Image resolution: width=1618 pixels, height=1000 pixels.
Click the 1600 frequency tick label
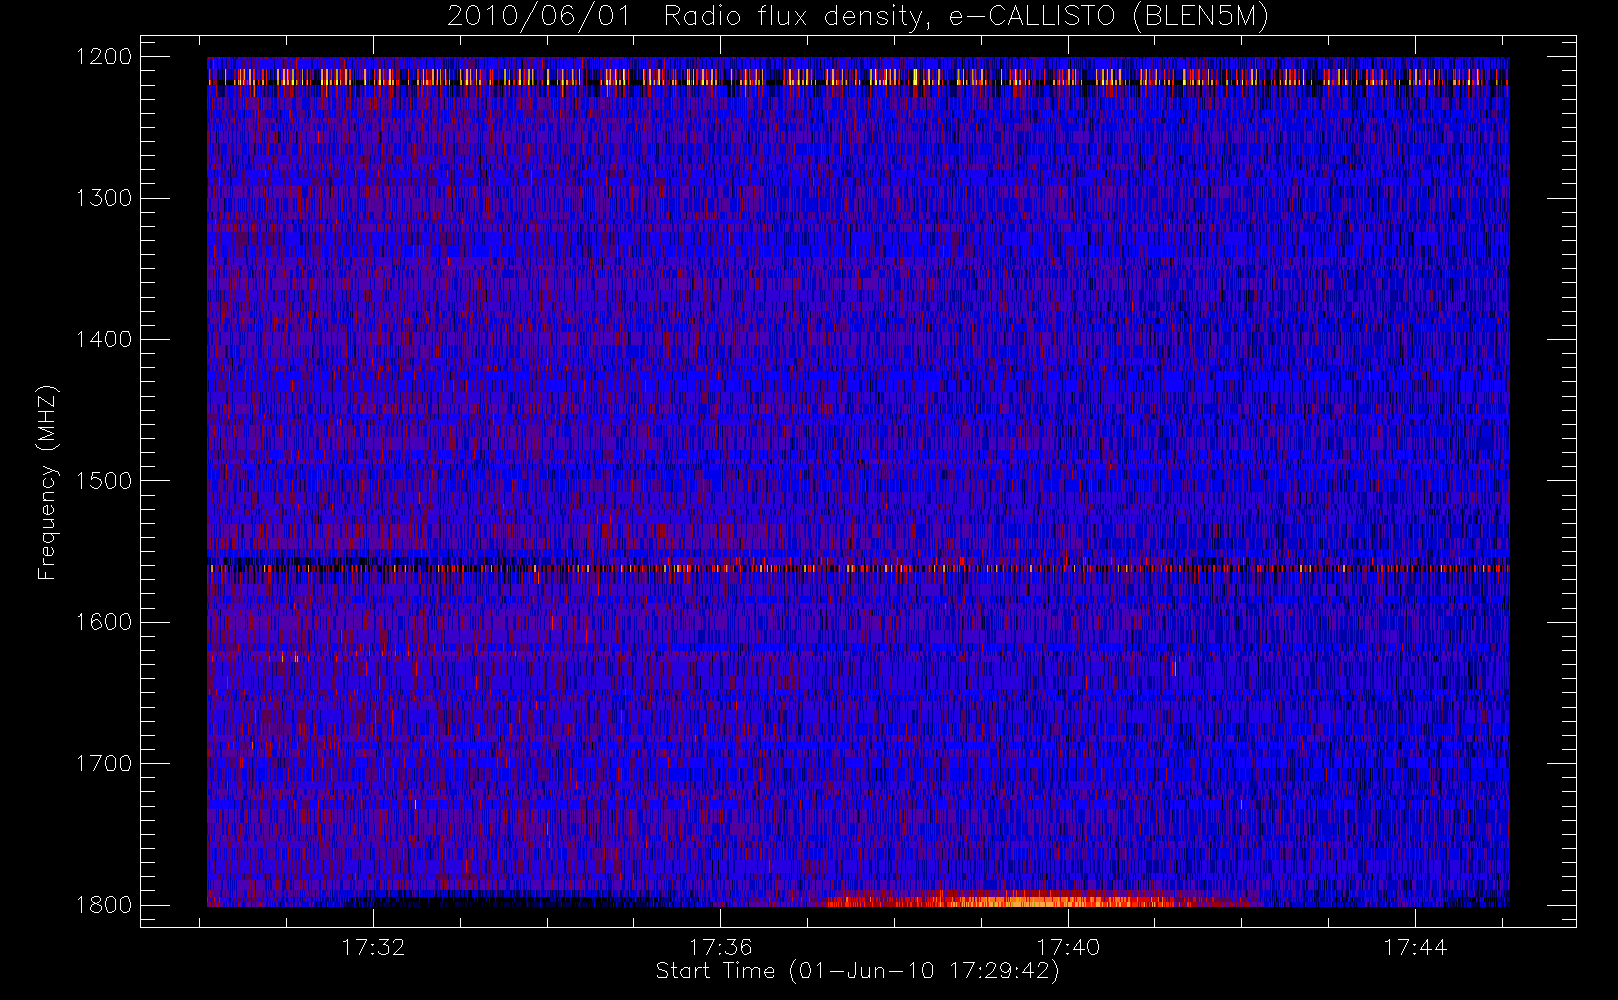[104, 622]
